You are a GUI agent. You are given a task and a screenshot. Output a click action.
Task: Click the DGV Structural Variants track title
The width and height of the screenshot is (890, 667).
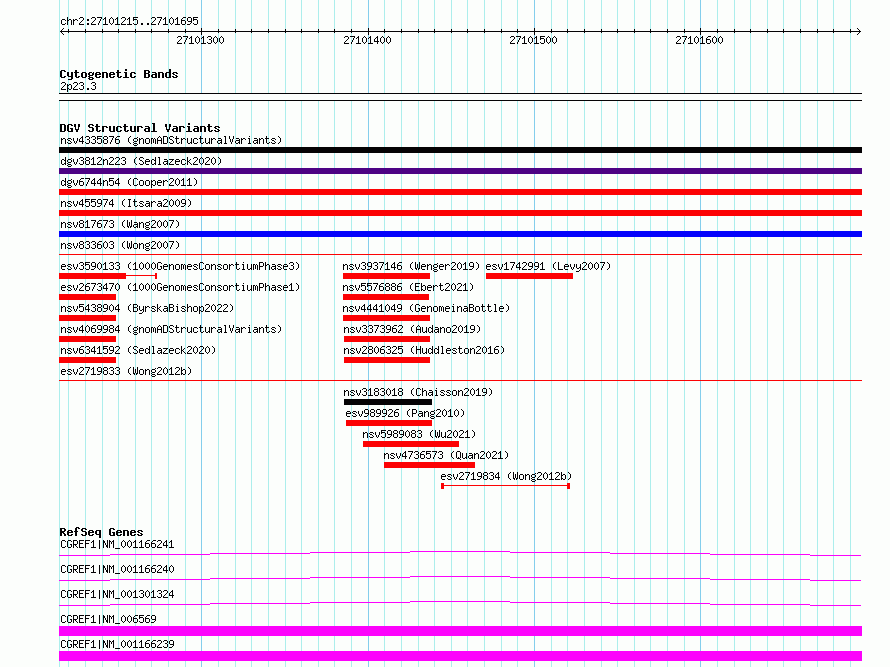click(140, 128)
